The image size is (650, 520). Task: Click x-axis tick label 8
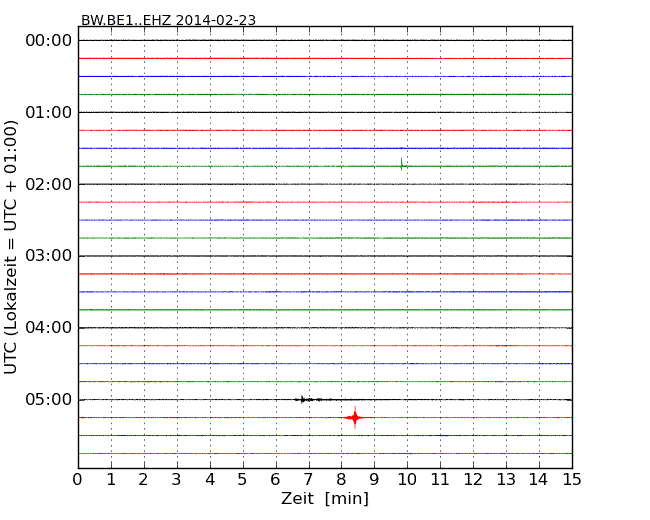(341, 480)
